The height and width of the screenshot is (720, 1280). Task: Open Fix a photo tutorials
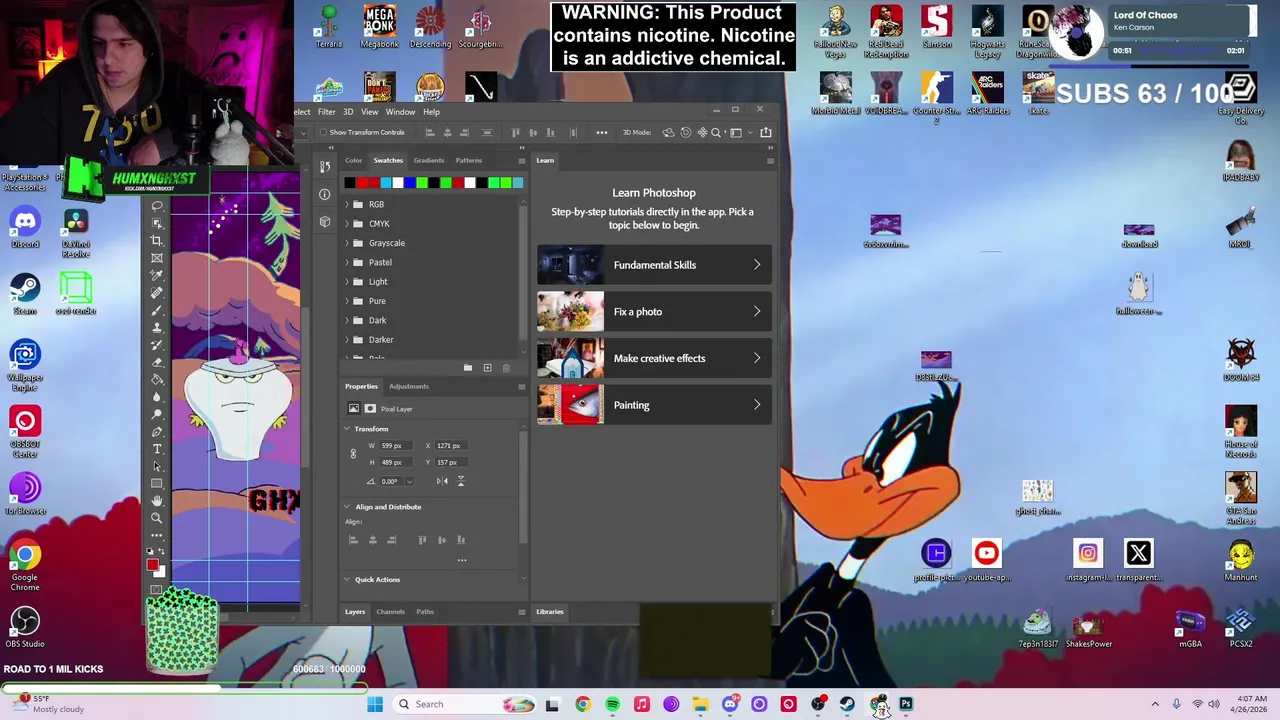654,312
